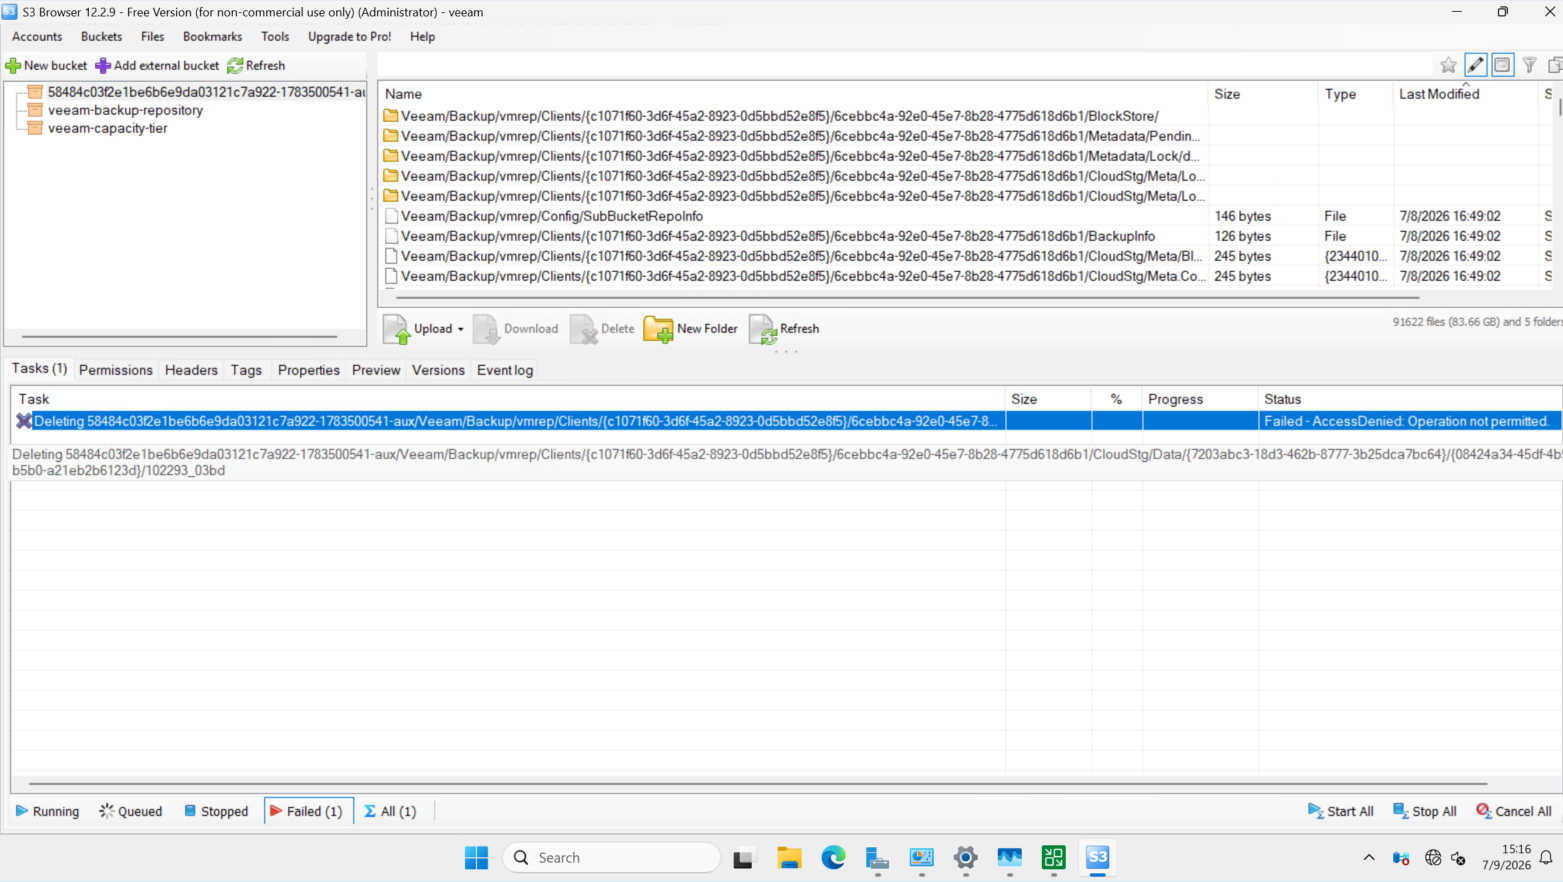The image size is (1563, 882).
Task: Click the star bookmark icon
Action: [1448, 65]
